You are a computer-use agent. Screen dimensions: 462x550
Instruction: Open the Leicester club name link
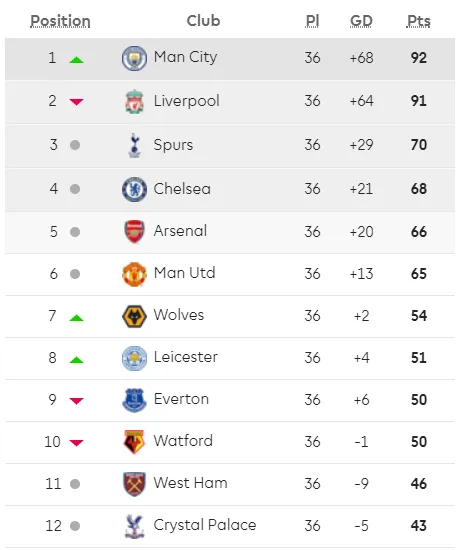[186, 357]
